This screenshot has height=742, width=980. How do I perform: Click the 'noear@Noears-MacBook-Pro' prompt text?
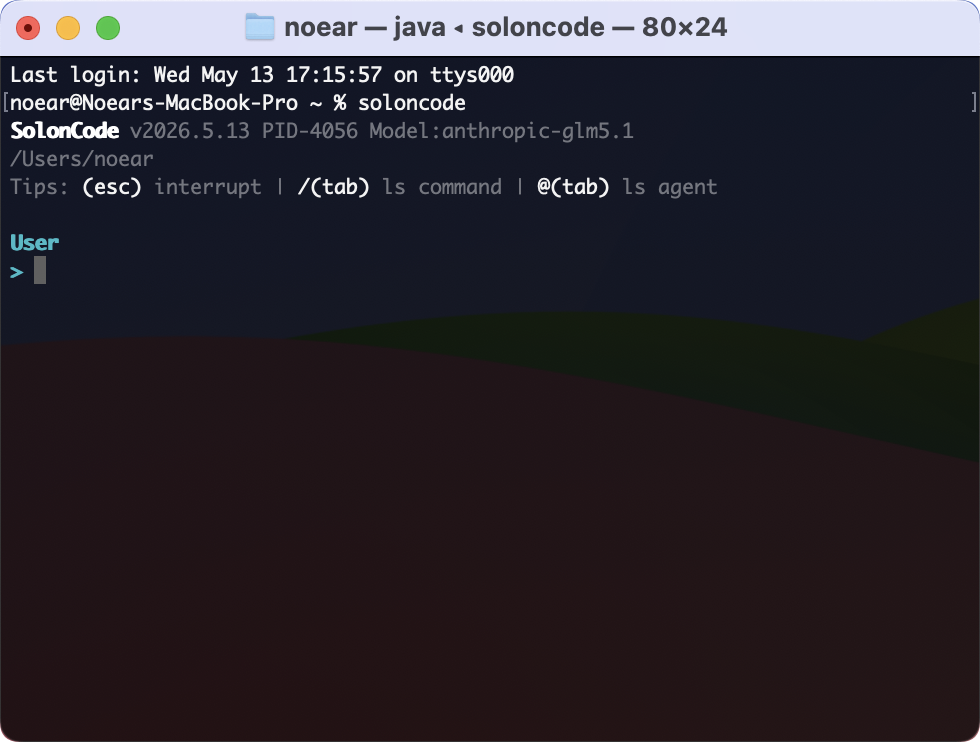click(154, 103)
